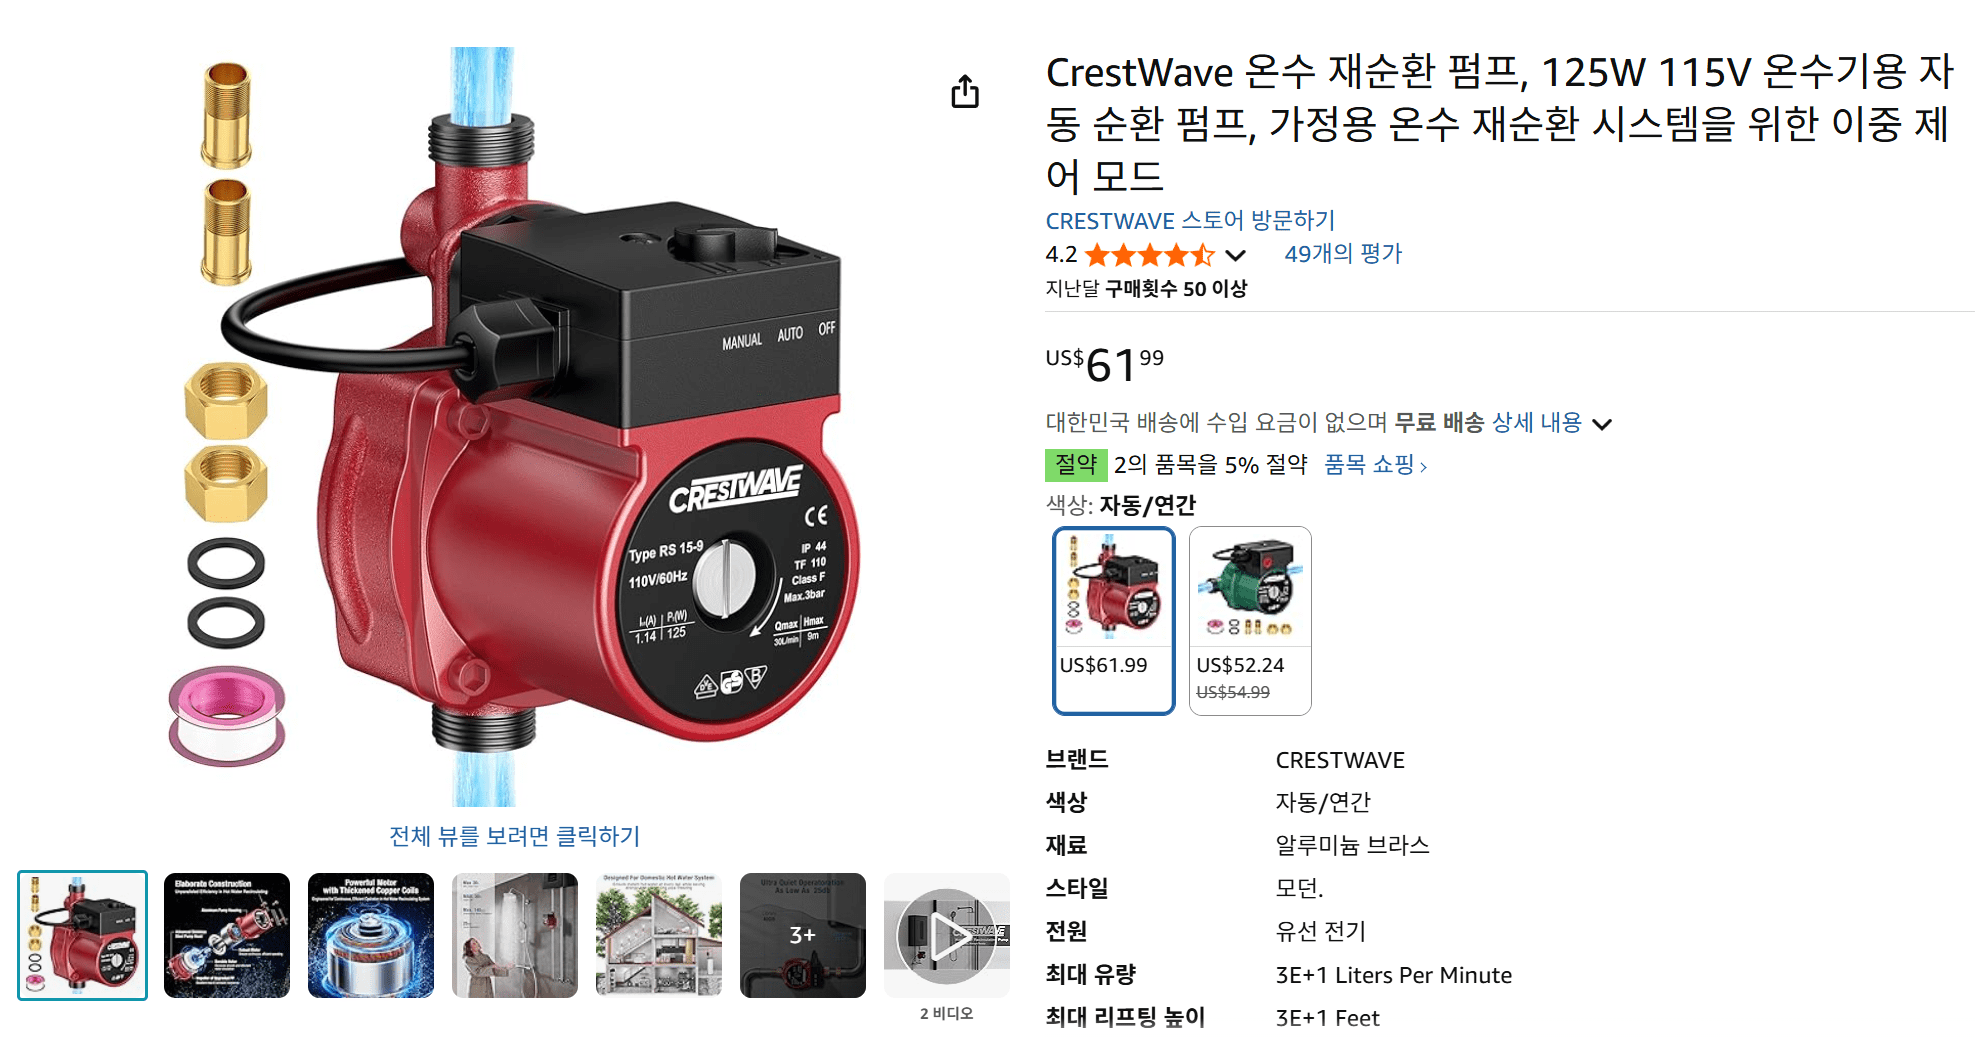Click 전체 뷰를 보려면 클릭하기 link

click(514, 836)
